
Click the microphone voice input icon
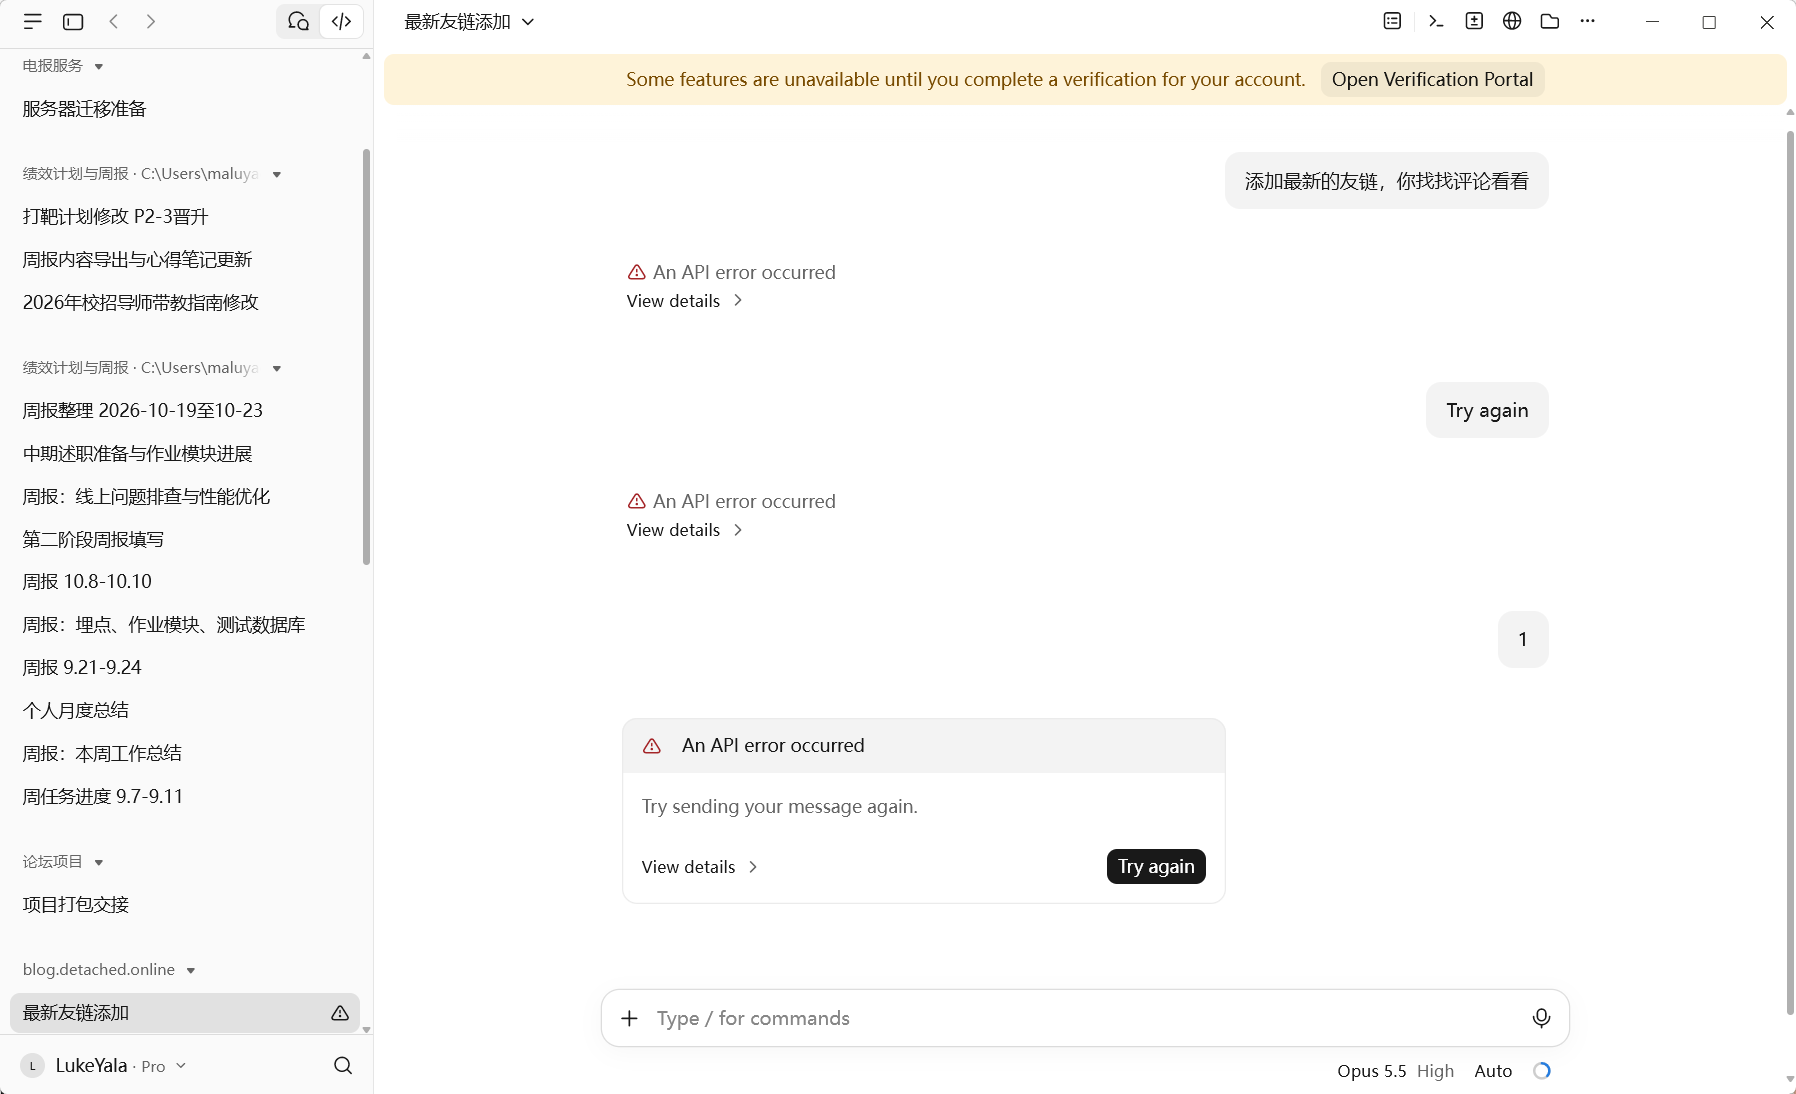pyautogui.click(x=1541, y=1018)
